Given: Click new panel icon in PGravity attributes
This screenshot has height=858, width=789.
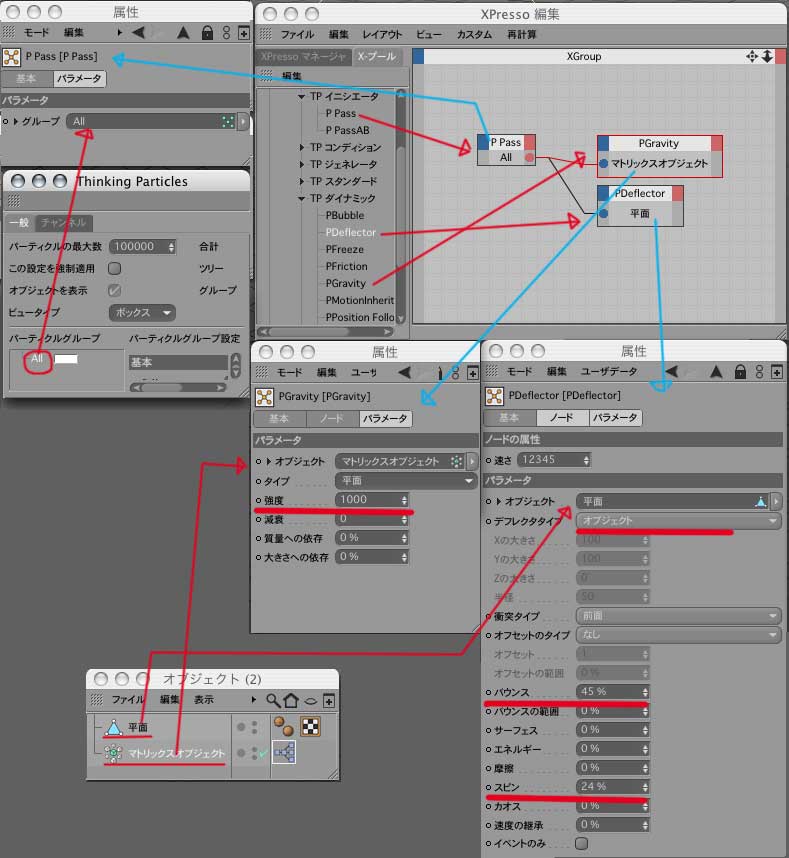Looking at the screenshot, I should click(x=472, y=373).
